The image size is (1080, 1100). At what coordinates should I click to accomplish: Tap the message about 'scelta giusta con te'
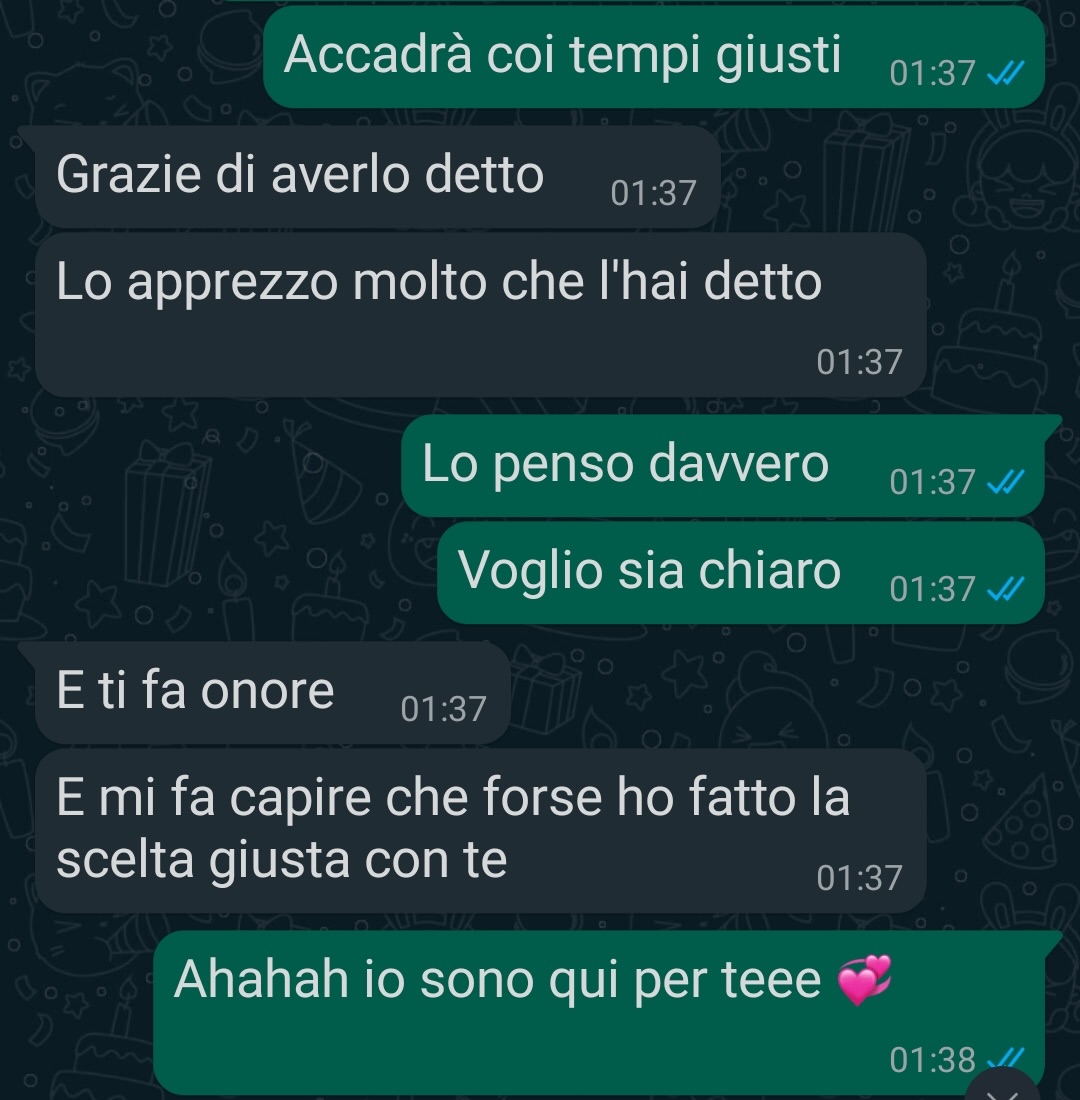[481, 831]
